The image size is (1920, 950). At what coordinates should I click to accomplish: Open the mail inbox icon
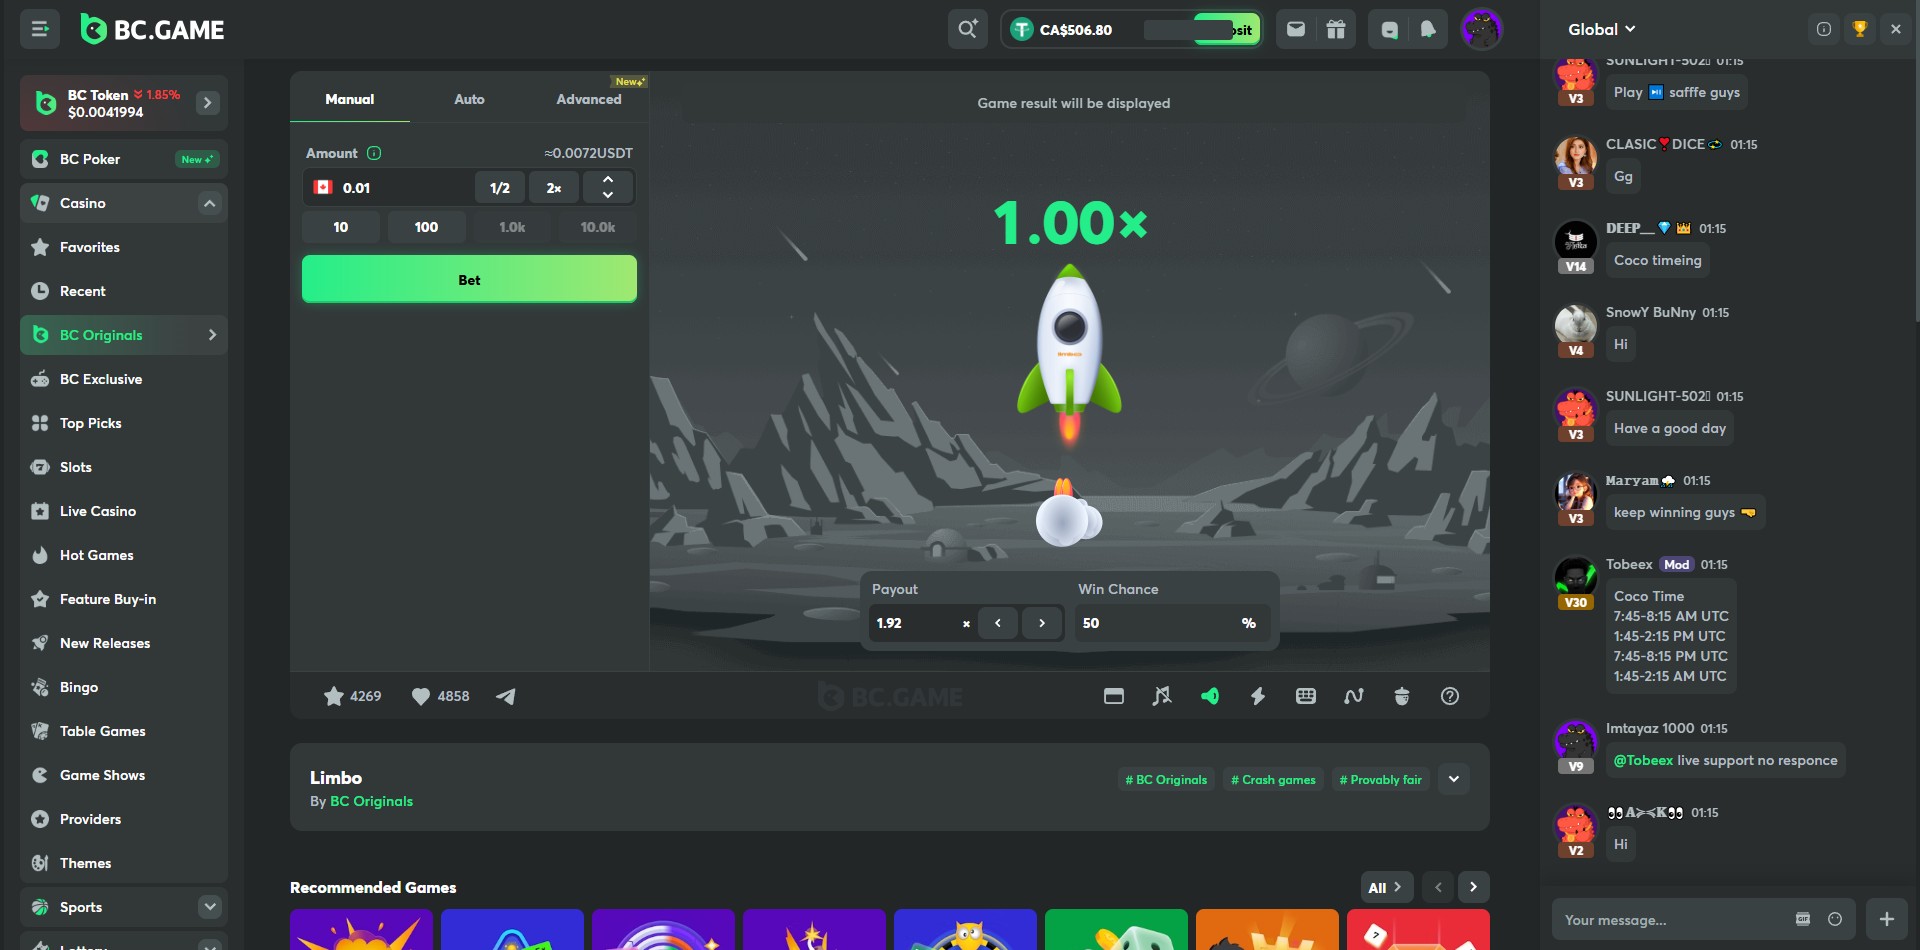pos(1295,29)
